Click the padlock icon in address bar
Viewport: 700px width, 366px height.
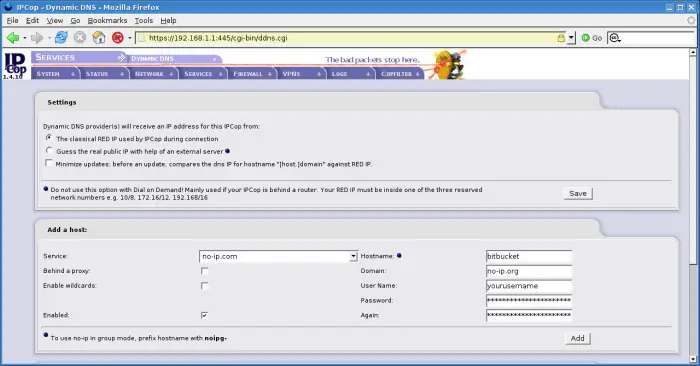pos(561,38)
